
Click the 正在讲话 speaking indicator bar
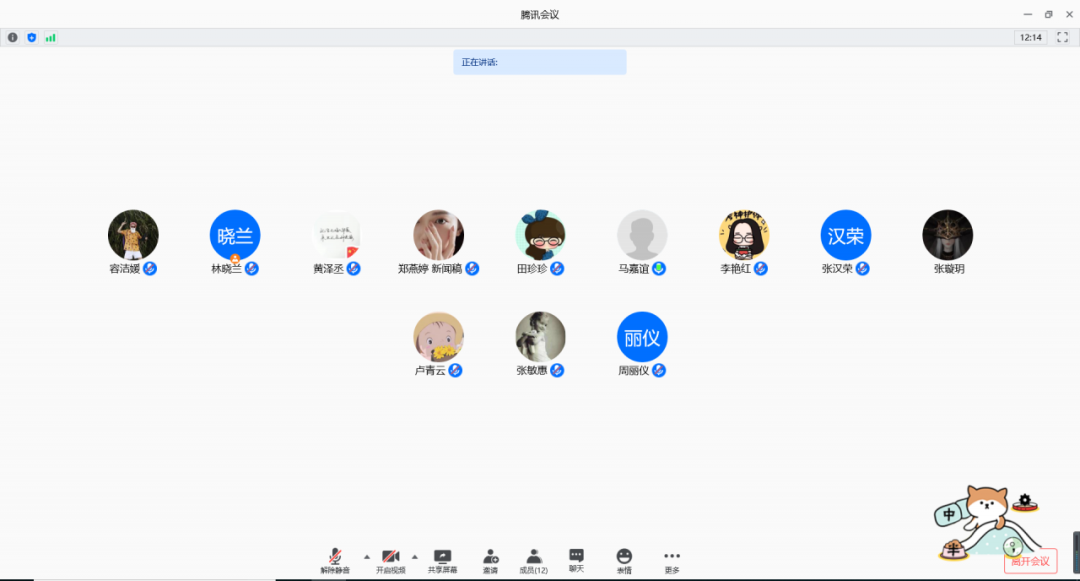[x=539, y=62]
